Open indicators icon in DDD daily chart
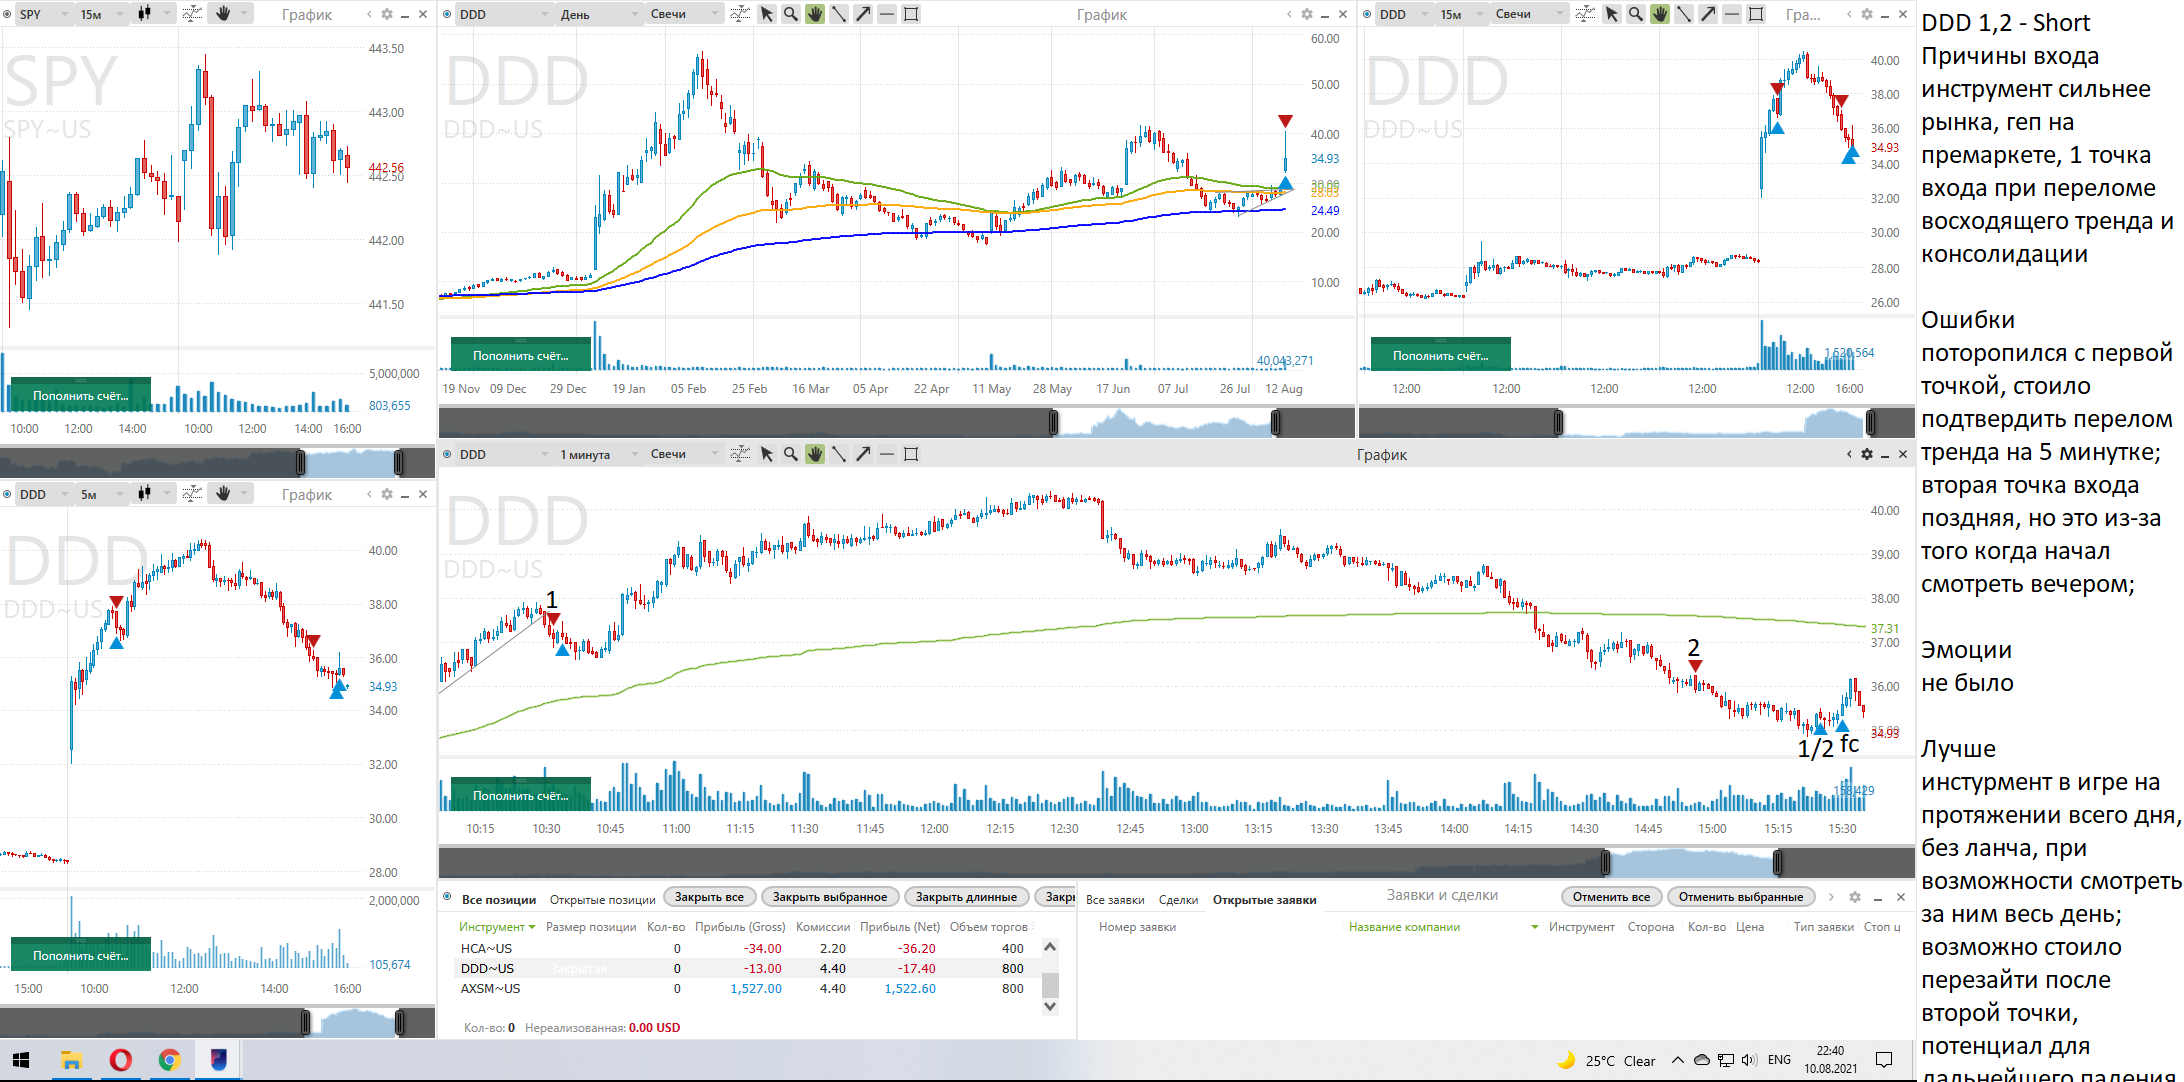The width and height of the screenshot is (2184, 1082). click(740, 14)
